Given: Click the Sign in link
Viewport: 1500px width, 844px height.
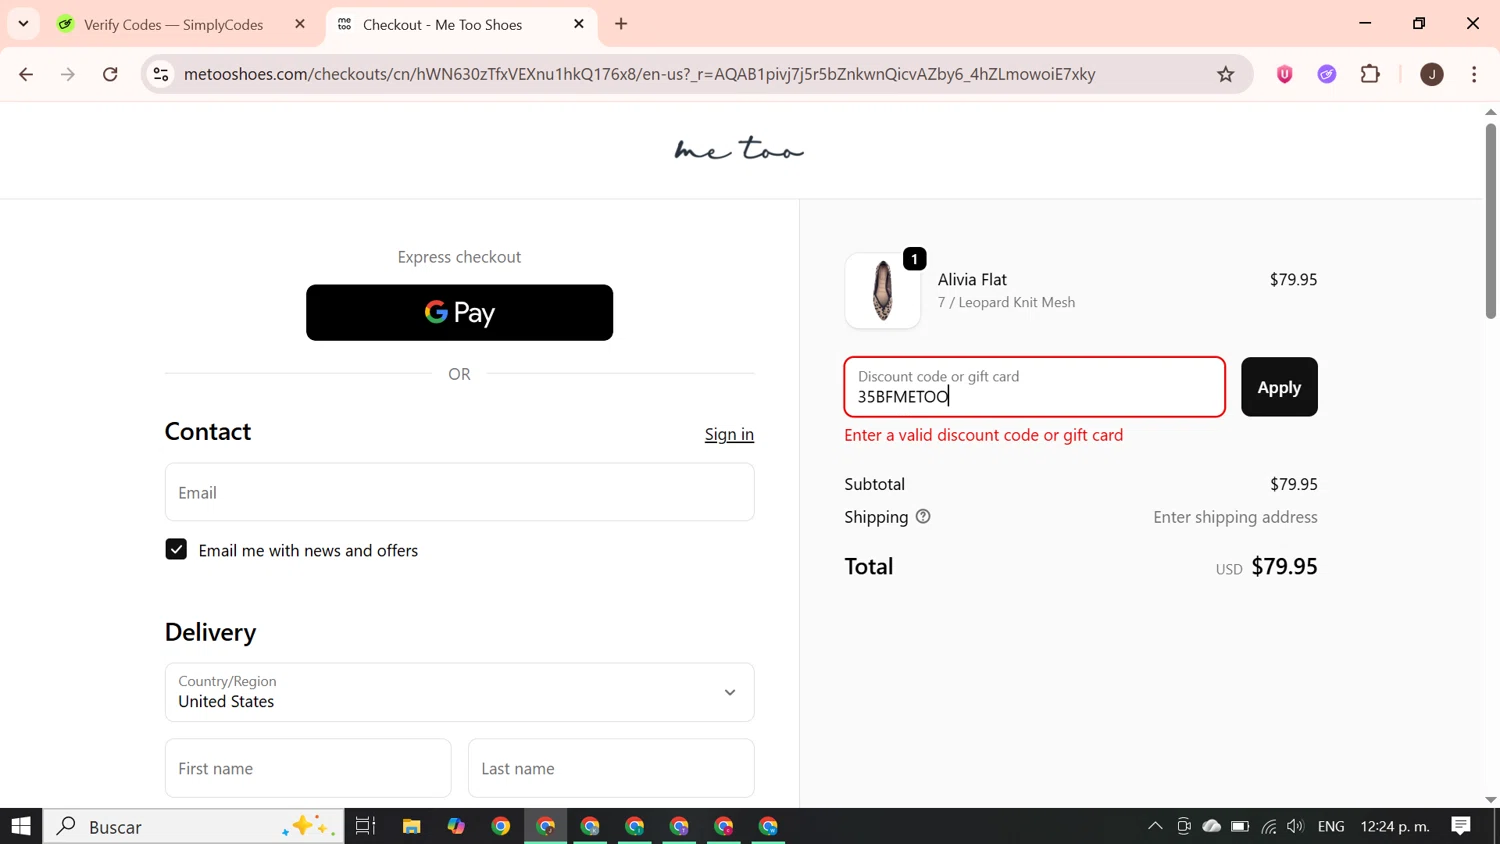Looking at the screenshot, I should [729, 434].
